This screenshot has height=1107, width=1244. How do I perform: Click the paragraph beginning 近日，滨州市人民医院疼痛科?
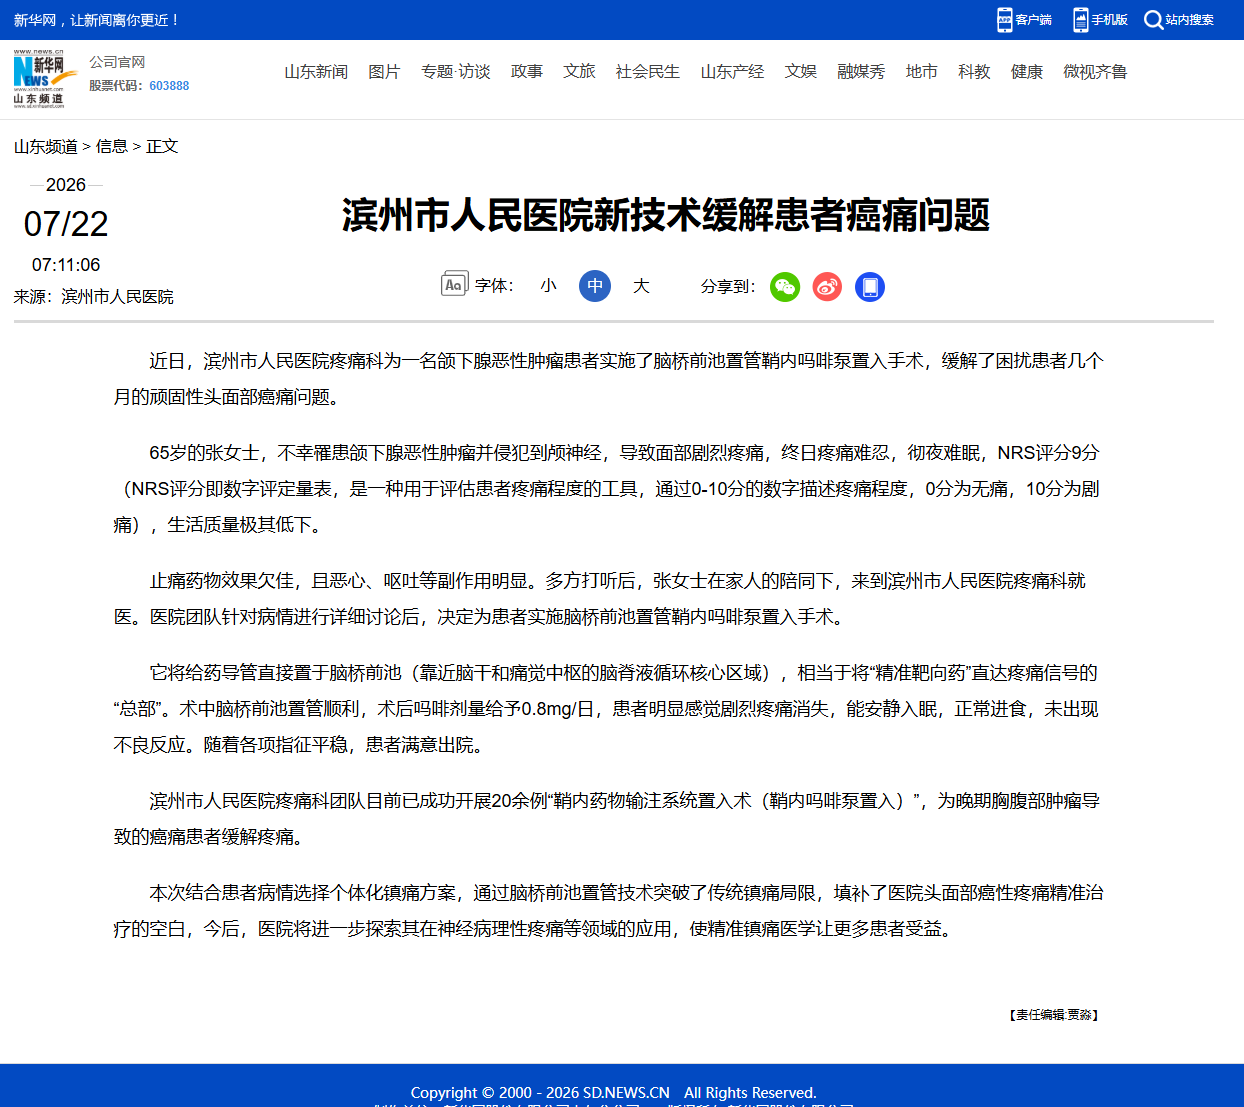coord(608,379)
